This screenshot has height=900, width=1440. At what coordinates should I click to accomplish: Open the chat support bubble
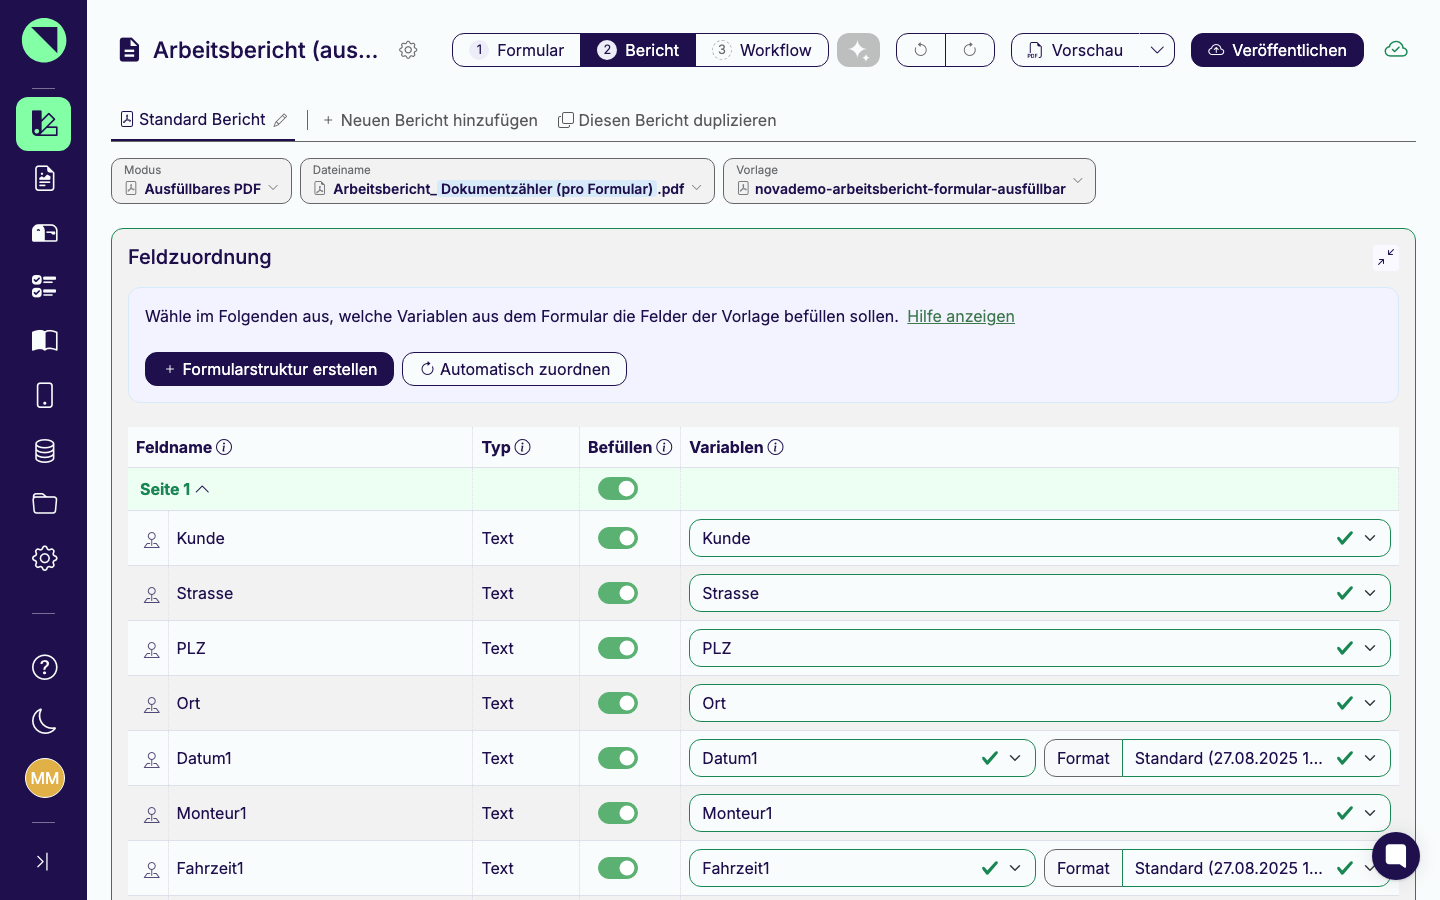[x=1396, y=856]
